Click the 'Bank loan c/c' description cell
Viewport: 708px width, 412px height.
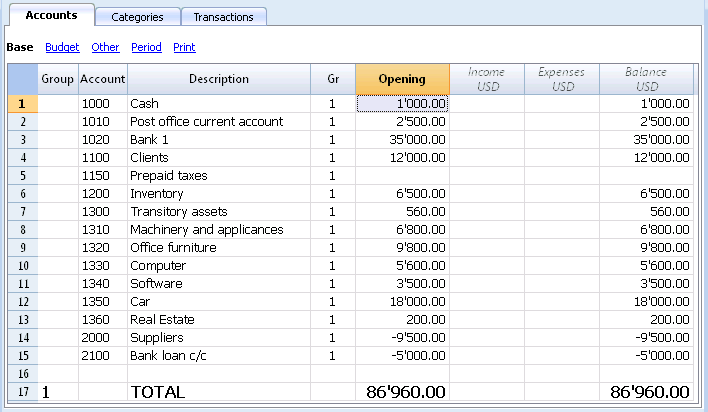tap(219, 356)
